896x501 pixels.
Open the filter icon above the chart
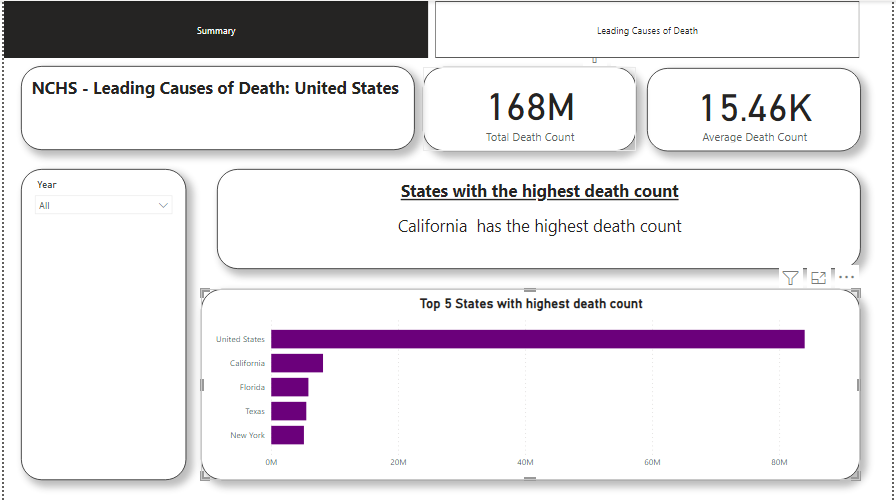coord(790,278)
